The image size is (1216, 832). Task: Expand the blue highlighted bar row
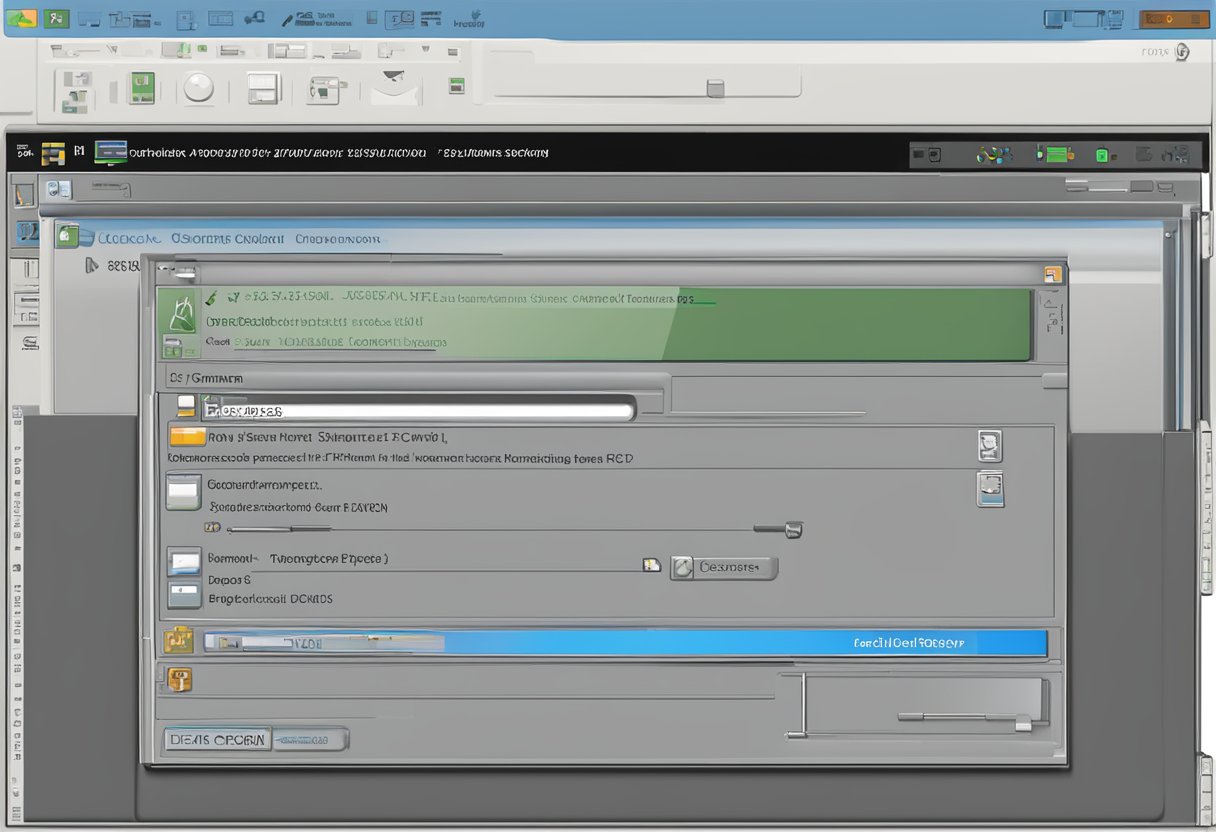(625, 643)
